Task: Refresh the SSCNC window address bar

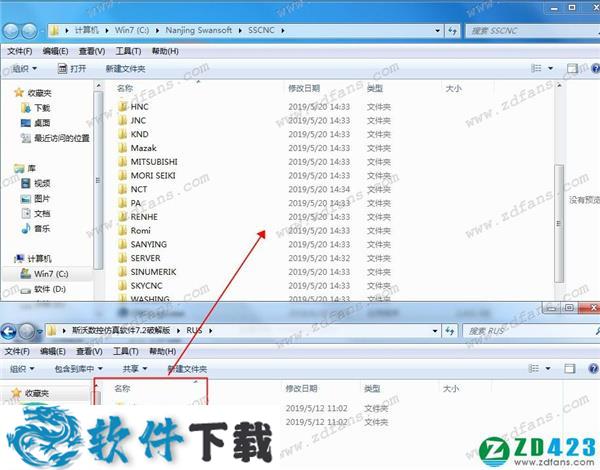Action: pos(452,31)
